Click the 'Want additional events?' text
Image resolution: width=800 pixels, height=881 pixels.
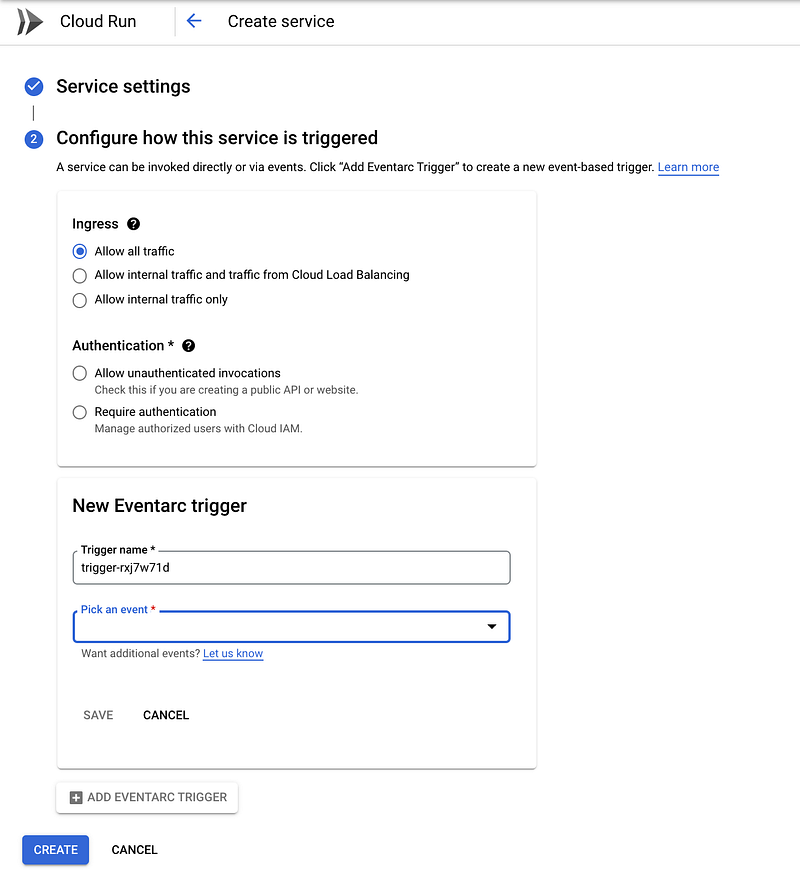point(140,653)
